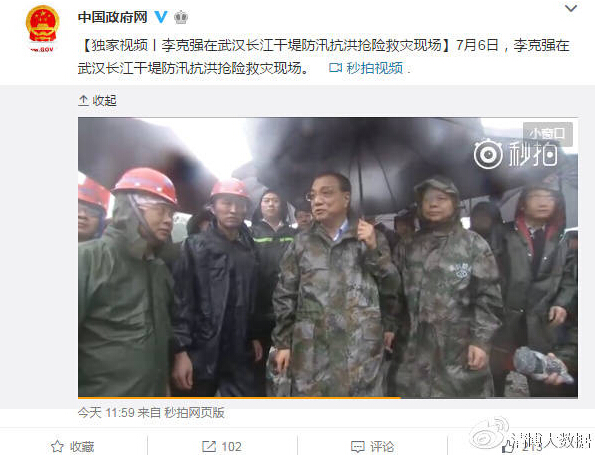Viewport: 595px width, 455px height.
Task: Switch video to 小窗口 mode
Action: coord(548,134)
